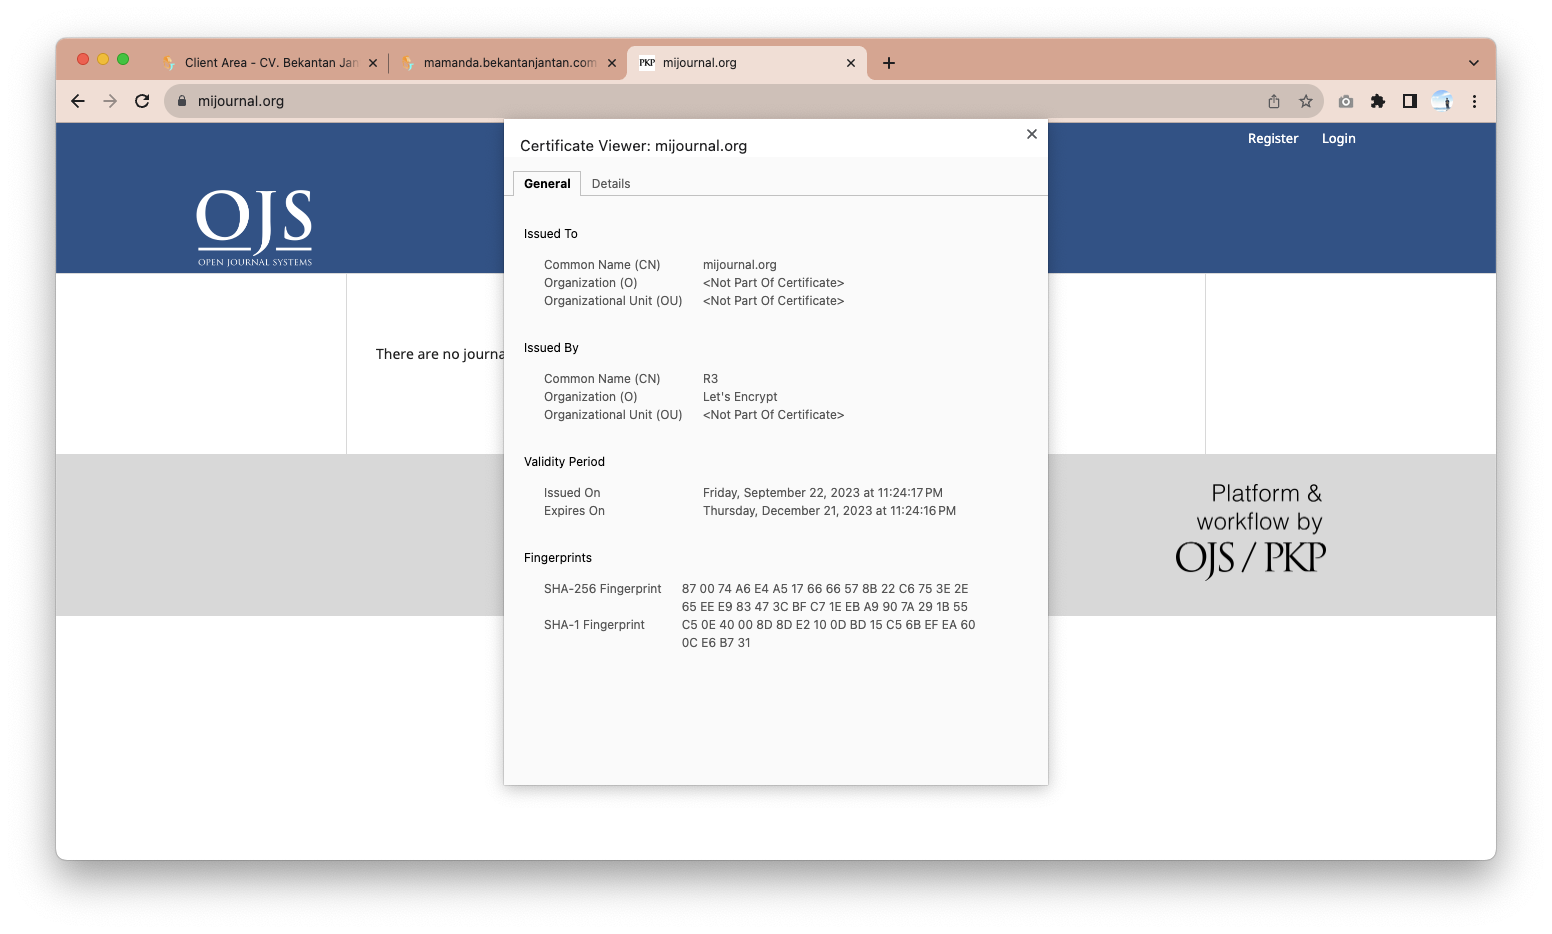
Task: Select the mijournal.org browser tab
Action: point(747,63)
